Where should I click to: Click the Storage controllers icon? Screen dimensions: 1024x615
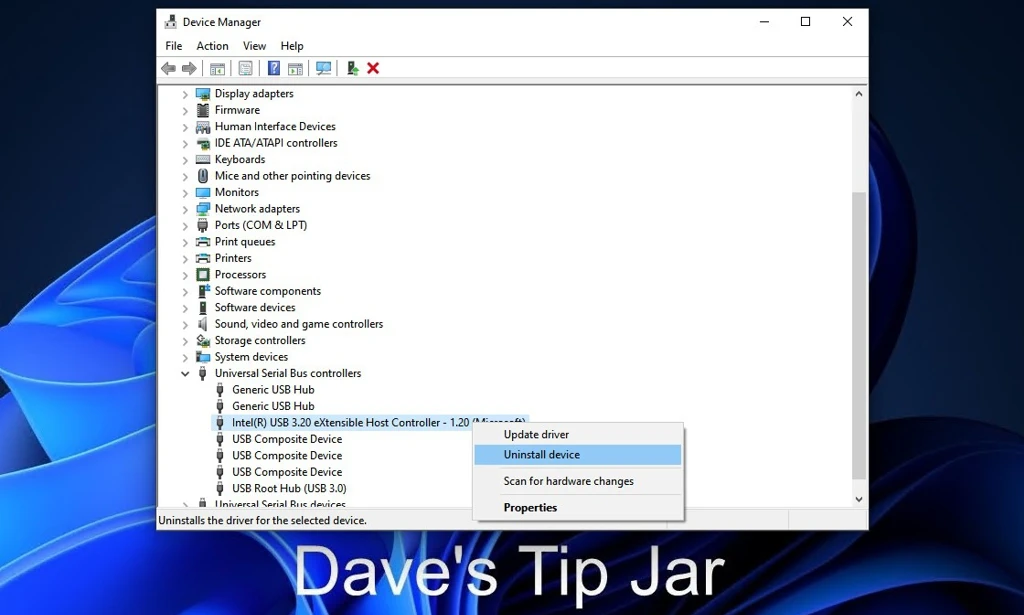tap(203, 340)
